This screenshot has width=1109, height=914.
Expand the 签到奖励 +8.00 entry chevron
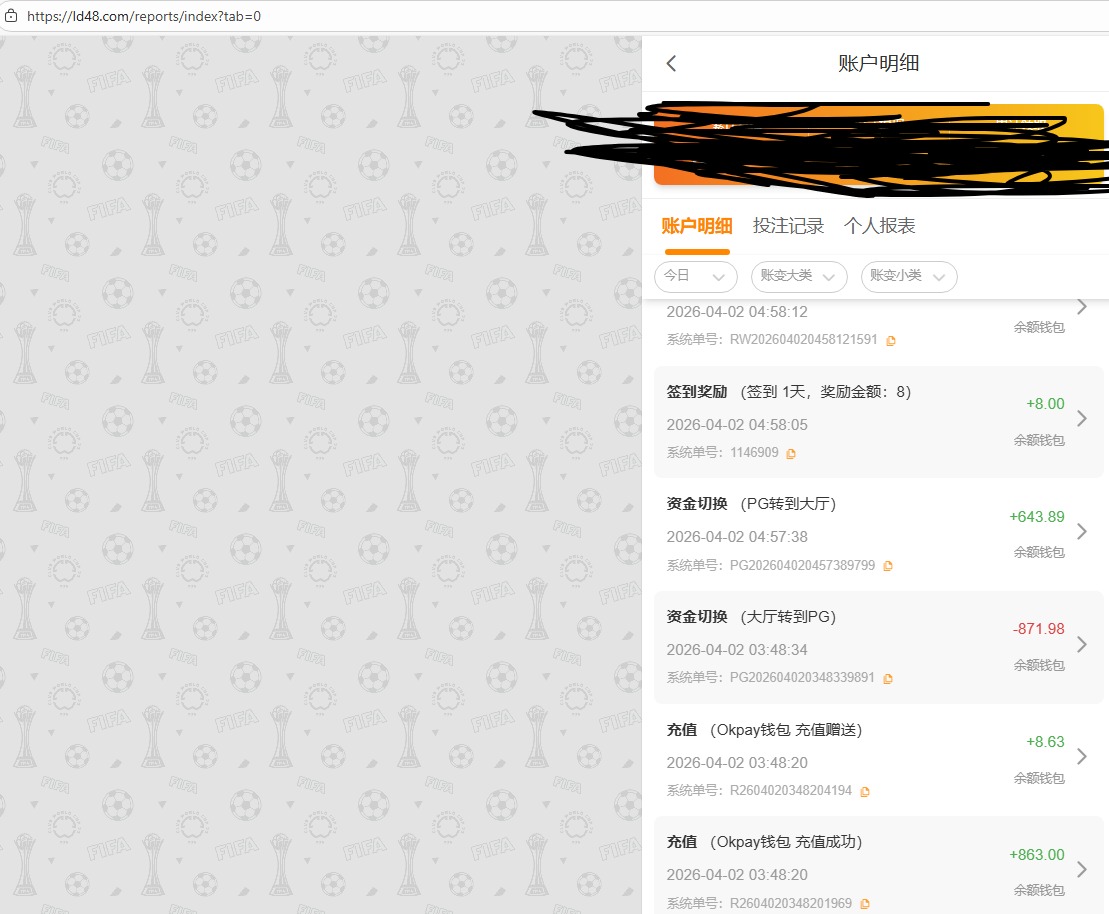coord(1081,419)
